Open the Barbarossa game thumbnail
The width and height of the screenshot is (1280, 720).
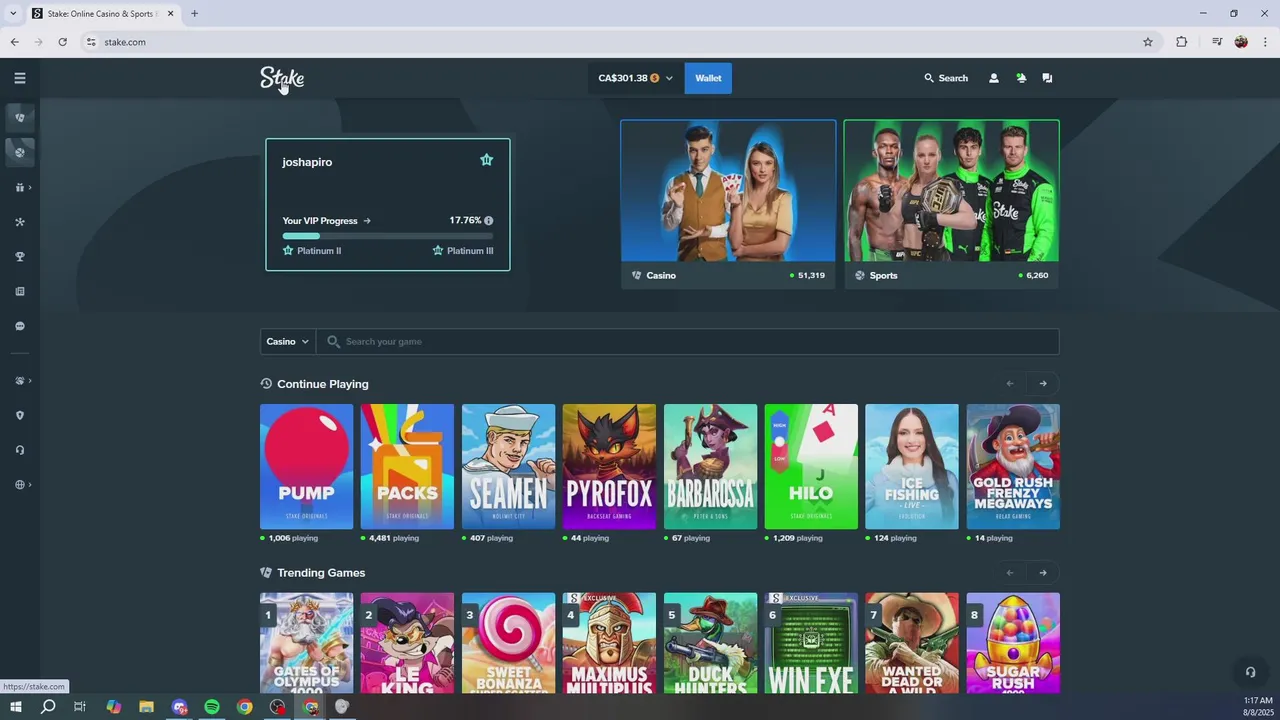[710, 466]
